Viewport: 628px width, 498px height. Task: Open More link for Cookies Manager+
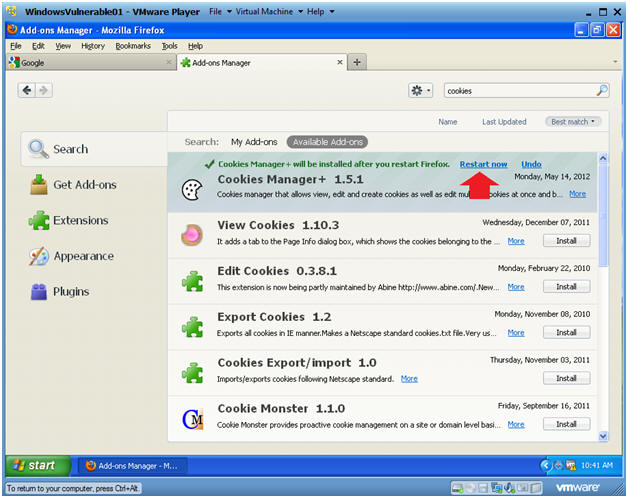coord(578,194)
